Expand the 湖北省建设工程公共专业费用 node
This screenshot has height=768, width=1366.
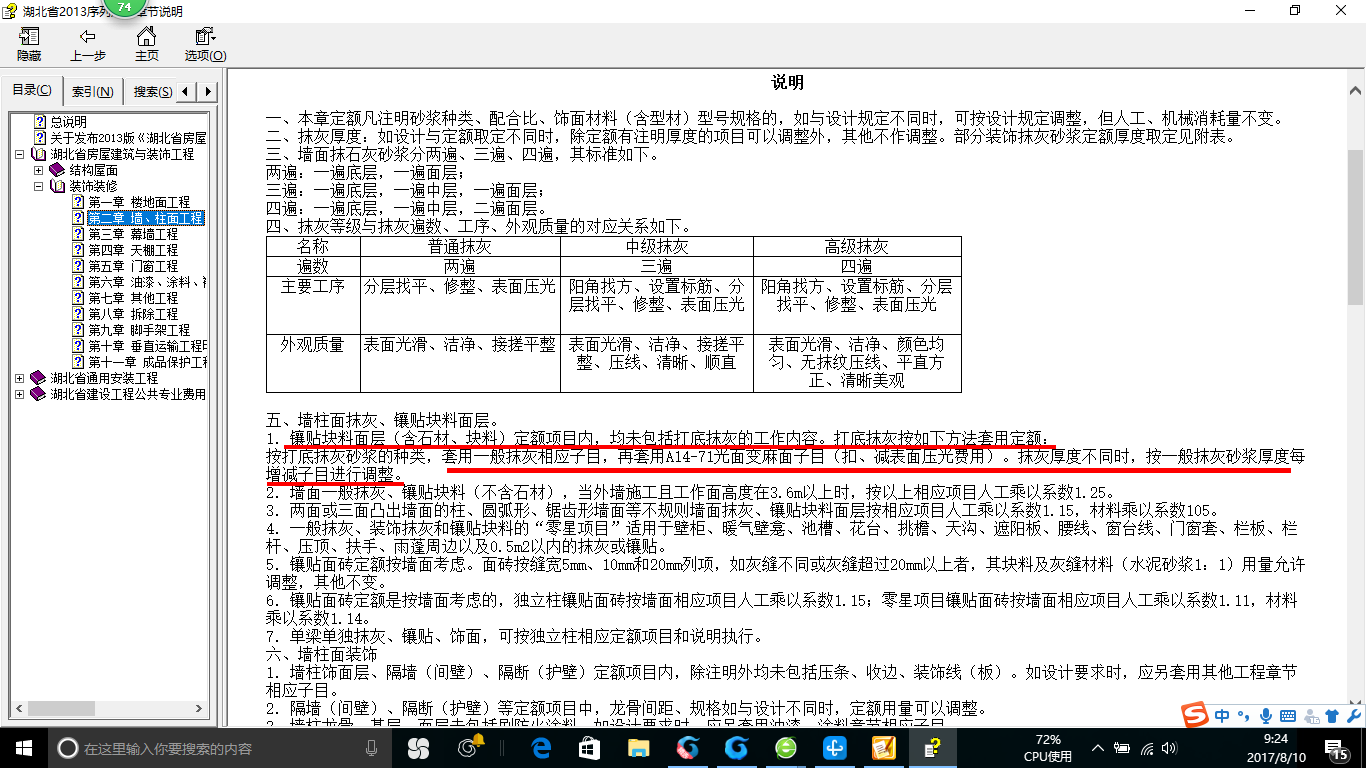pos(20,394)
